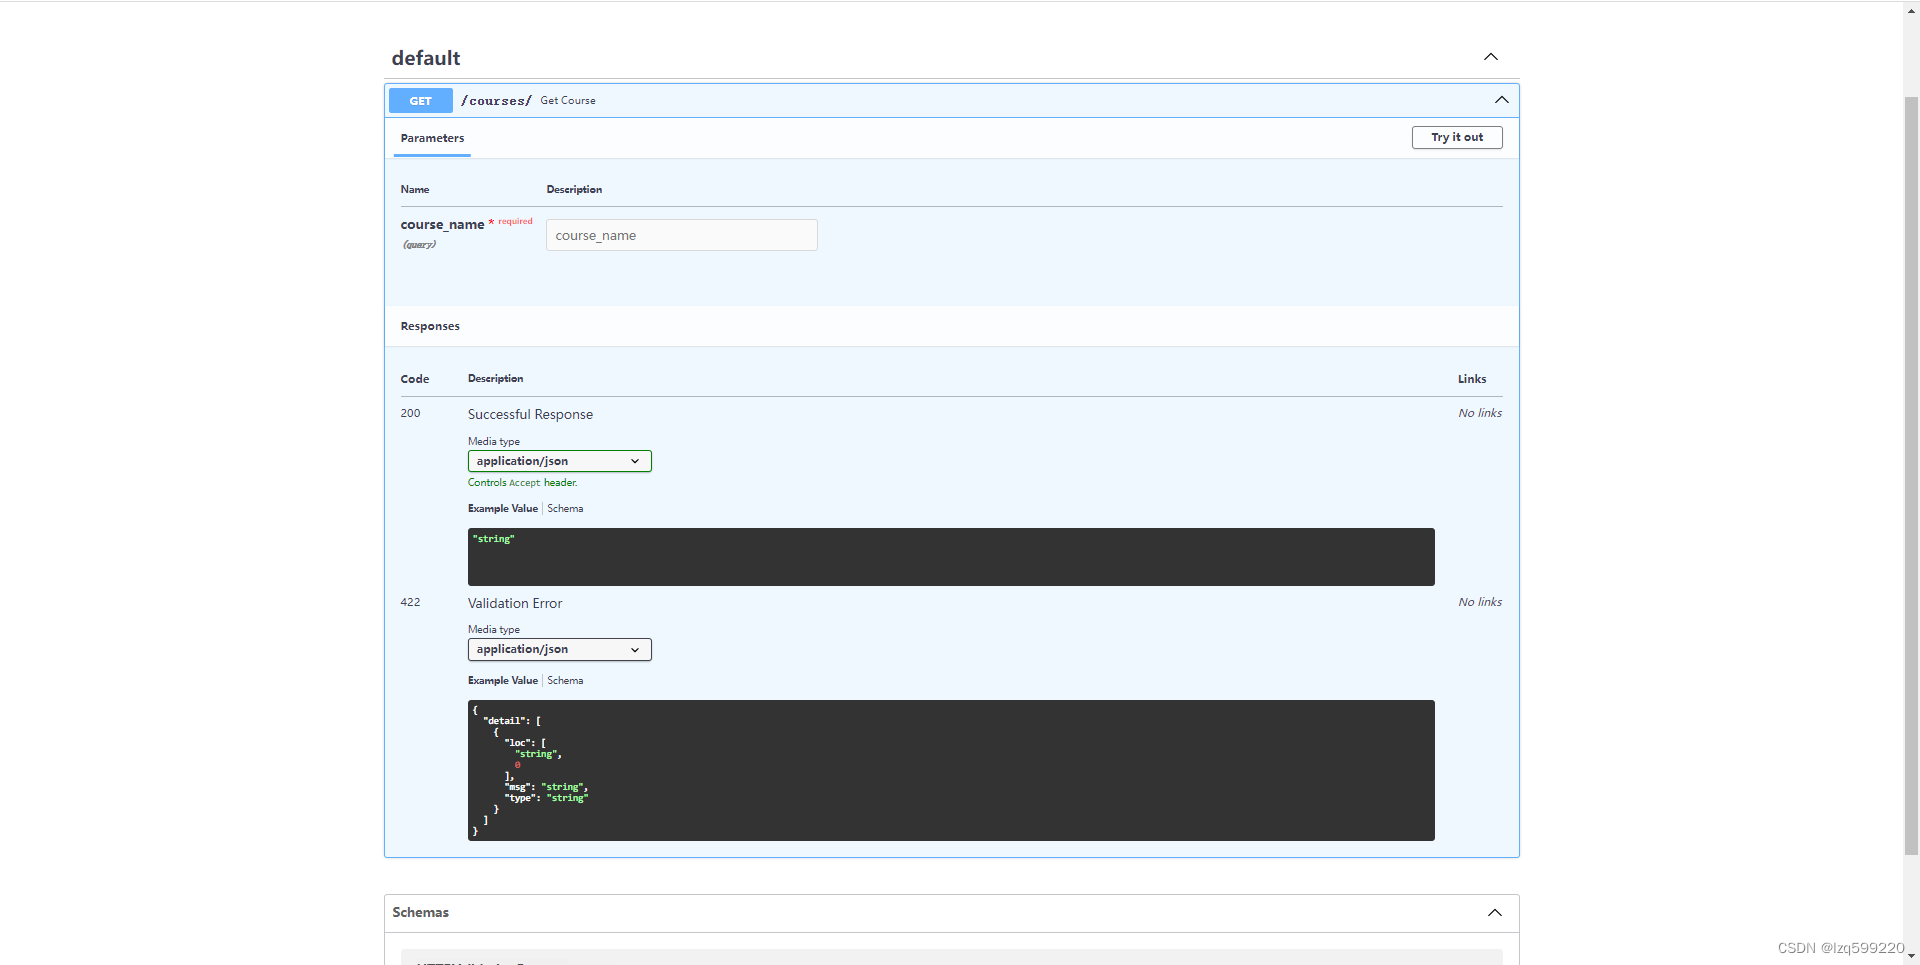Focus the course_name input field
Image resolution: width=1920 pixels, height=965 pixels.
click(x=681, y=235)
